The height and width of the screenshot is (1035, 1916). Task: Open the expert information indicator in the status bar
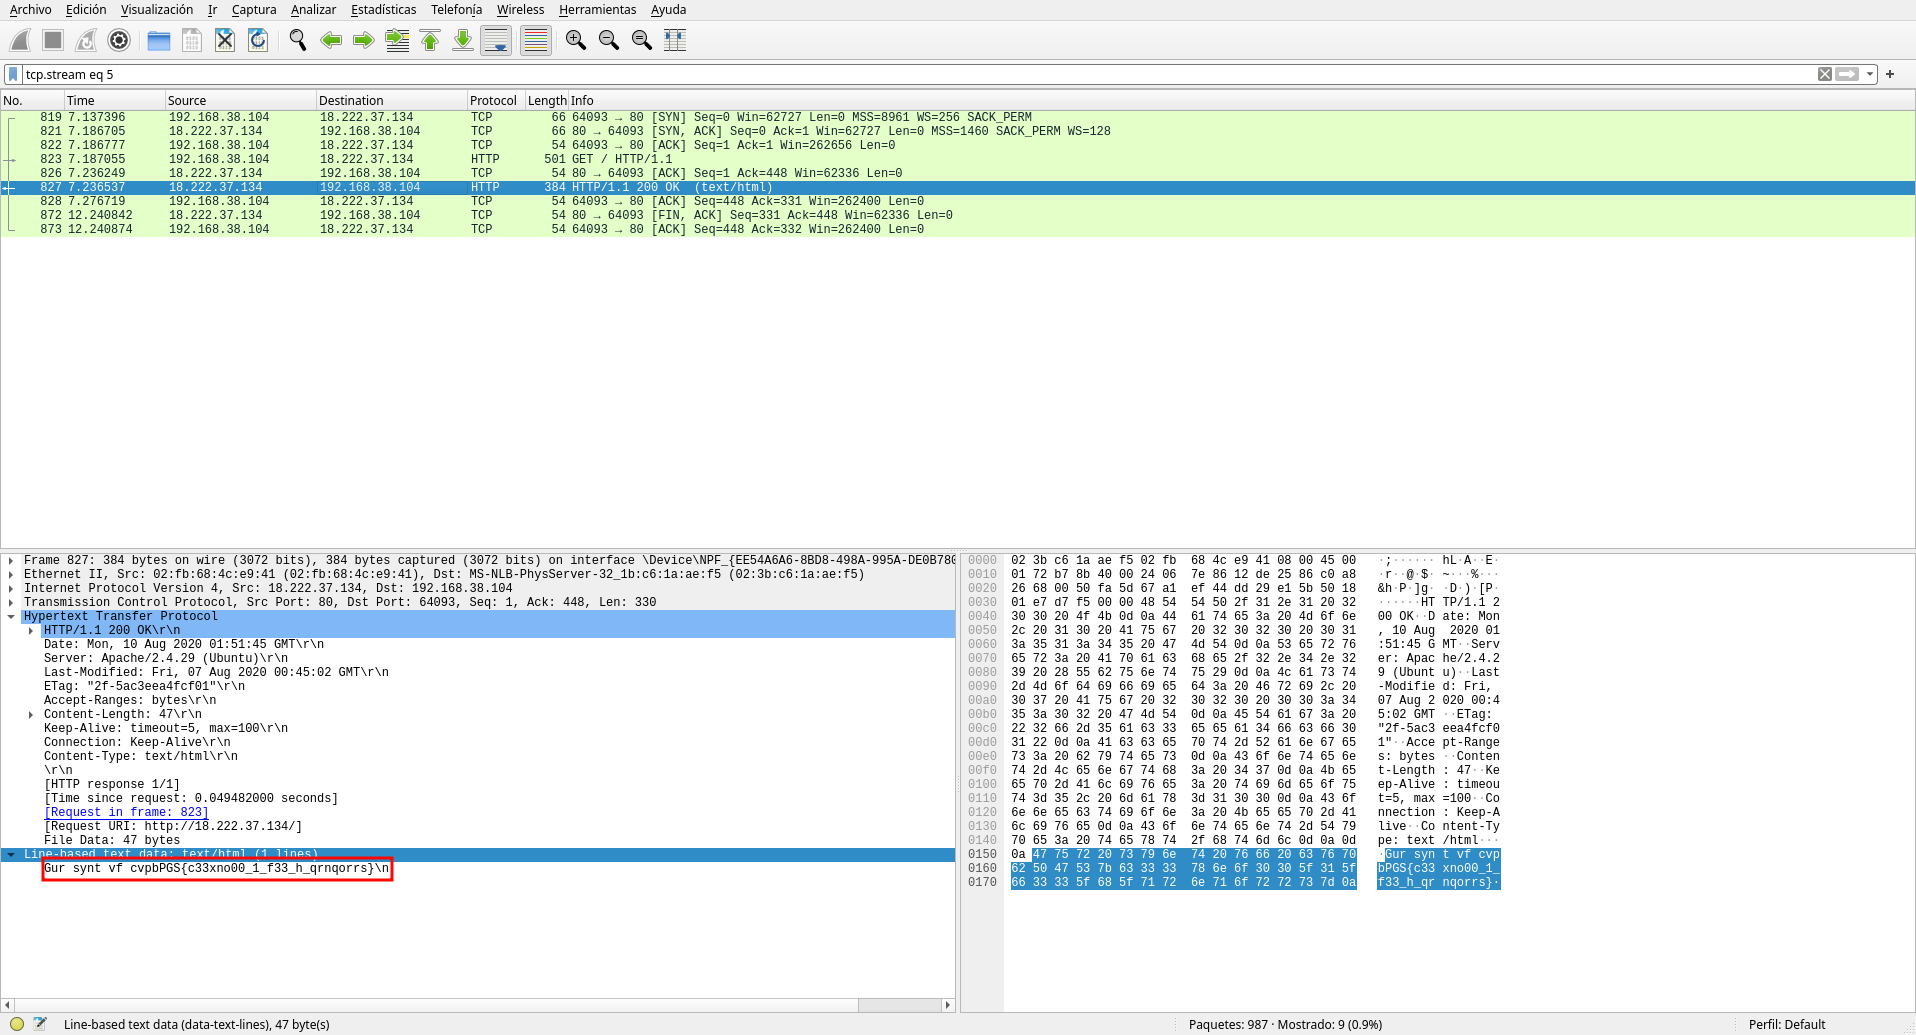tap(17, 1024)
